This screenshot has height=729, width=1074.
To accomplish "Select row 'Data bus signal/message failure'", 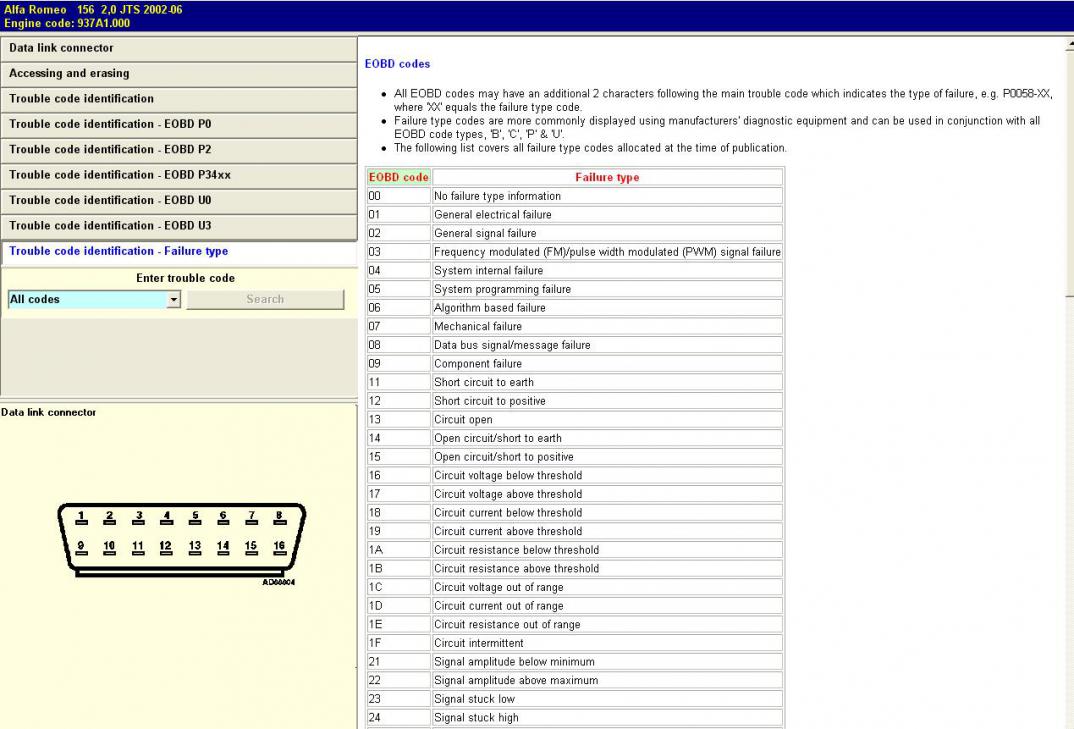I will 575,345.
